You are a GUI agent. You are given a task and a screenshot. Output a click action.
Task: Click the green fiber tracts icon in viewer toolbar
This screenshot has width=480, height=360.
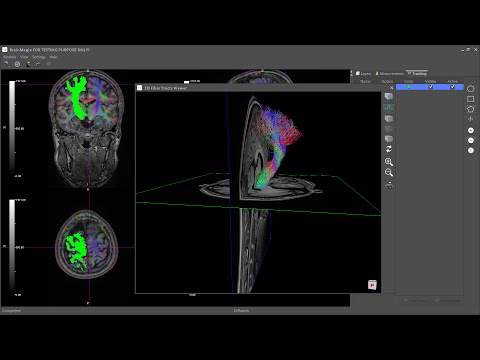(389, 108)
